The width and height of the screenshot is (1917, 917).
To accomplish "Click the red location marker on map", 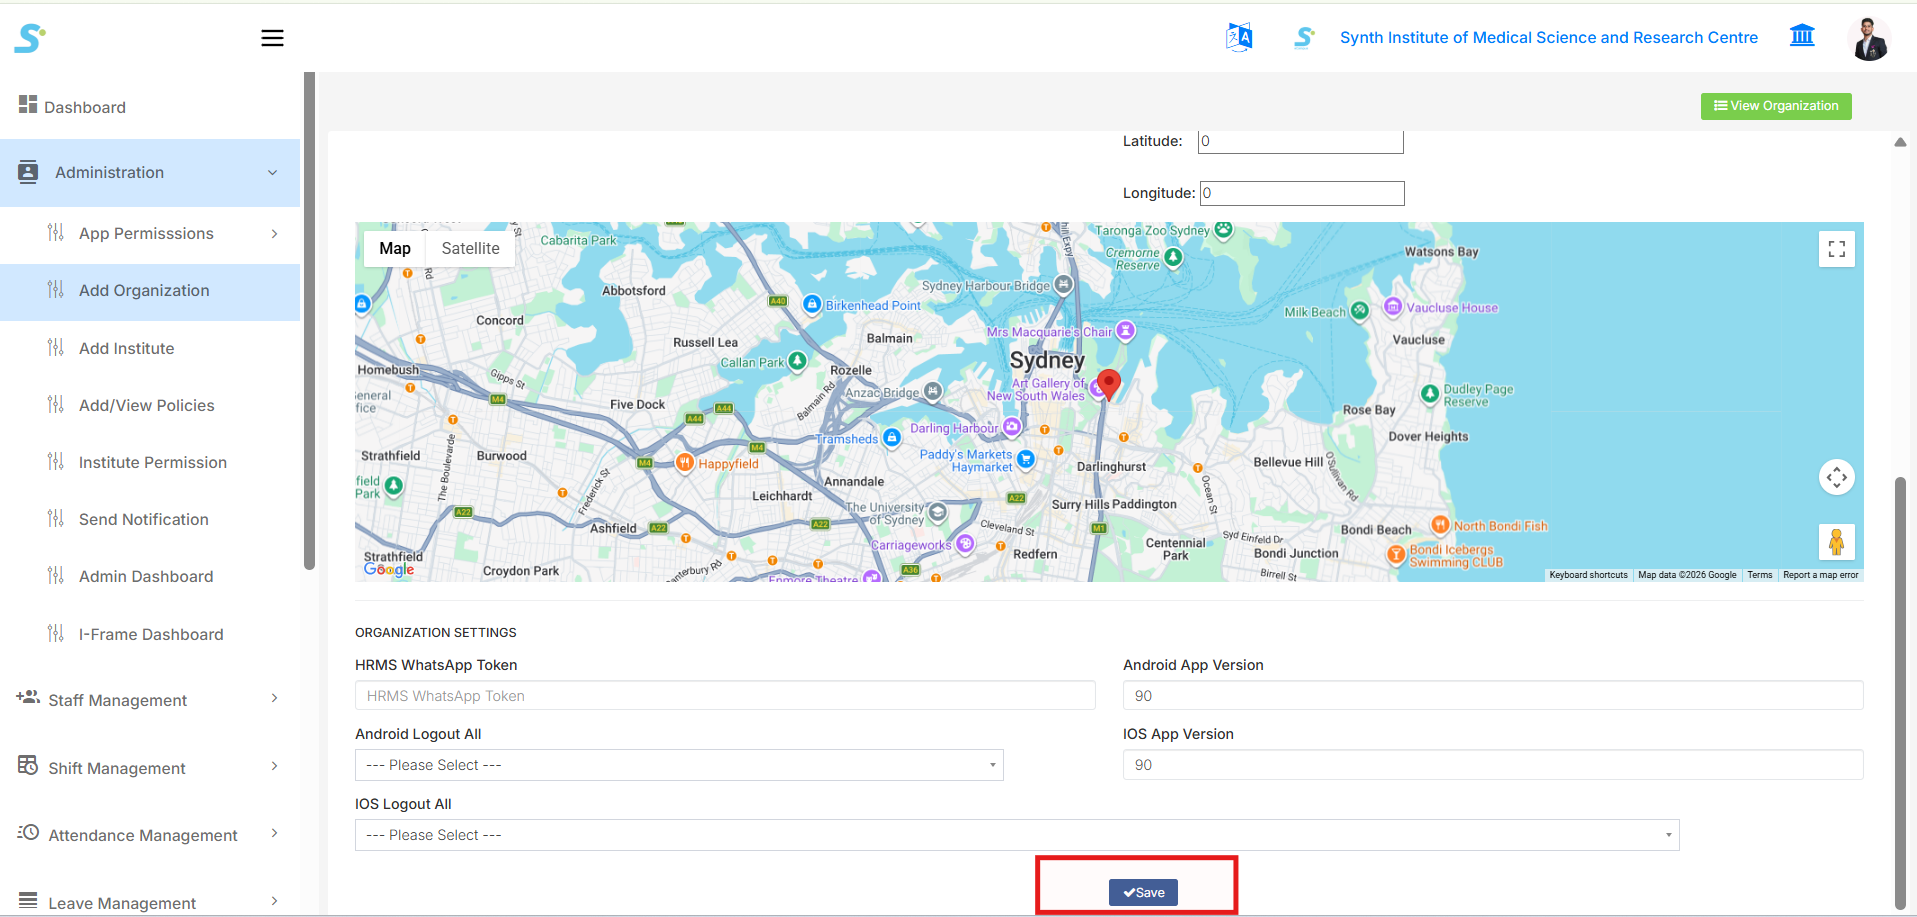I will pos(1109,384).
